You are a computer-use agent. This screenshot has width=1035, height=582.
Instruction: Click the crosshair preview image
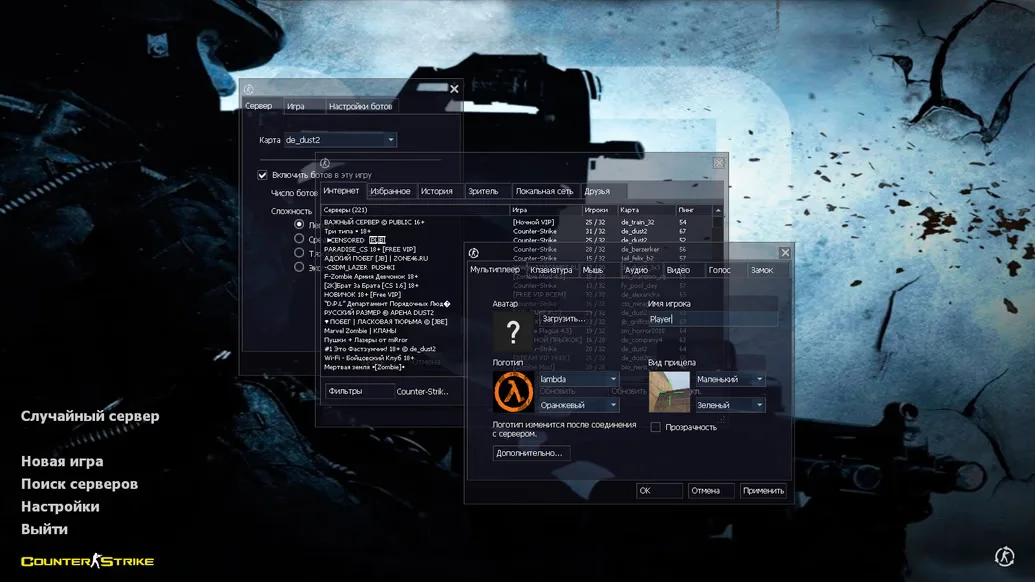669,392
